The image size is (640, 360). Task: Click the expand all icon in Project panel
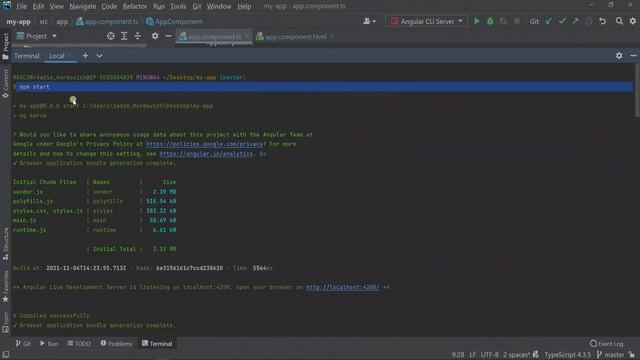click(124, 36)
